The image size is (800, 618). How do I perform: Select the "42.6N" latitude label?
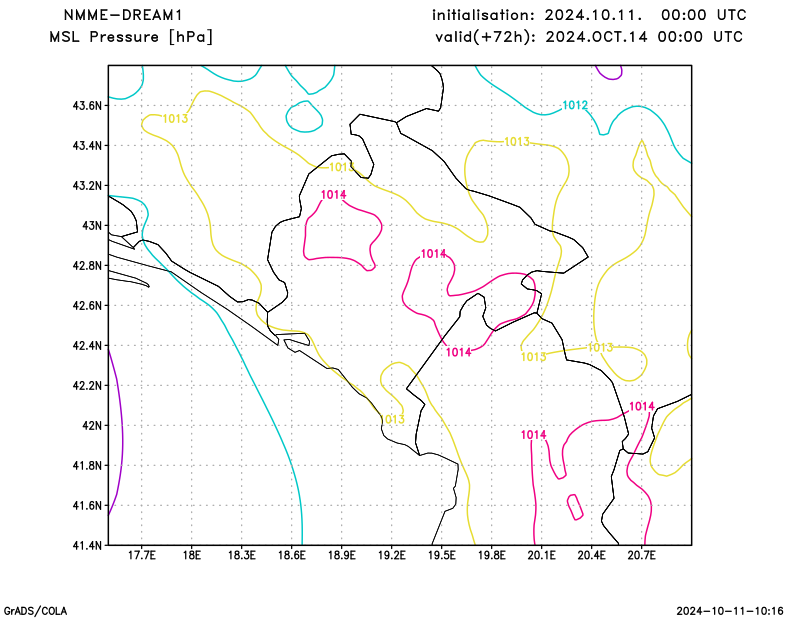(87, 306)
